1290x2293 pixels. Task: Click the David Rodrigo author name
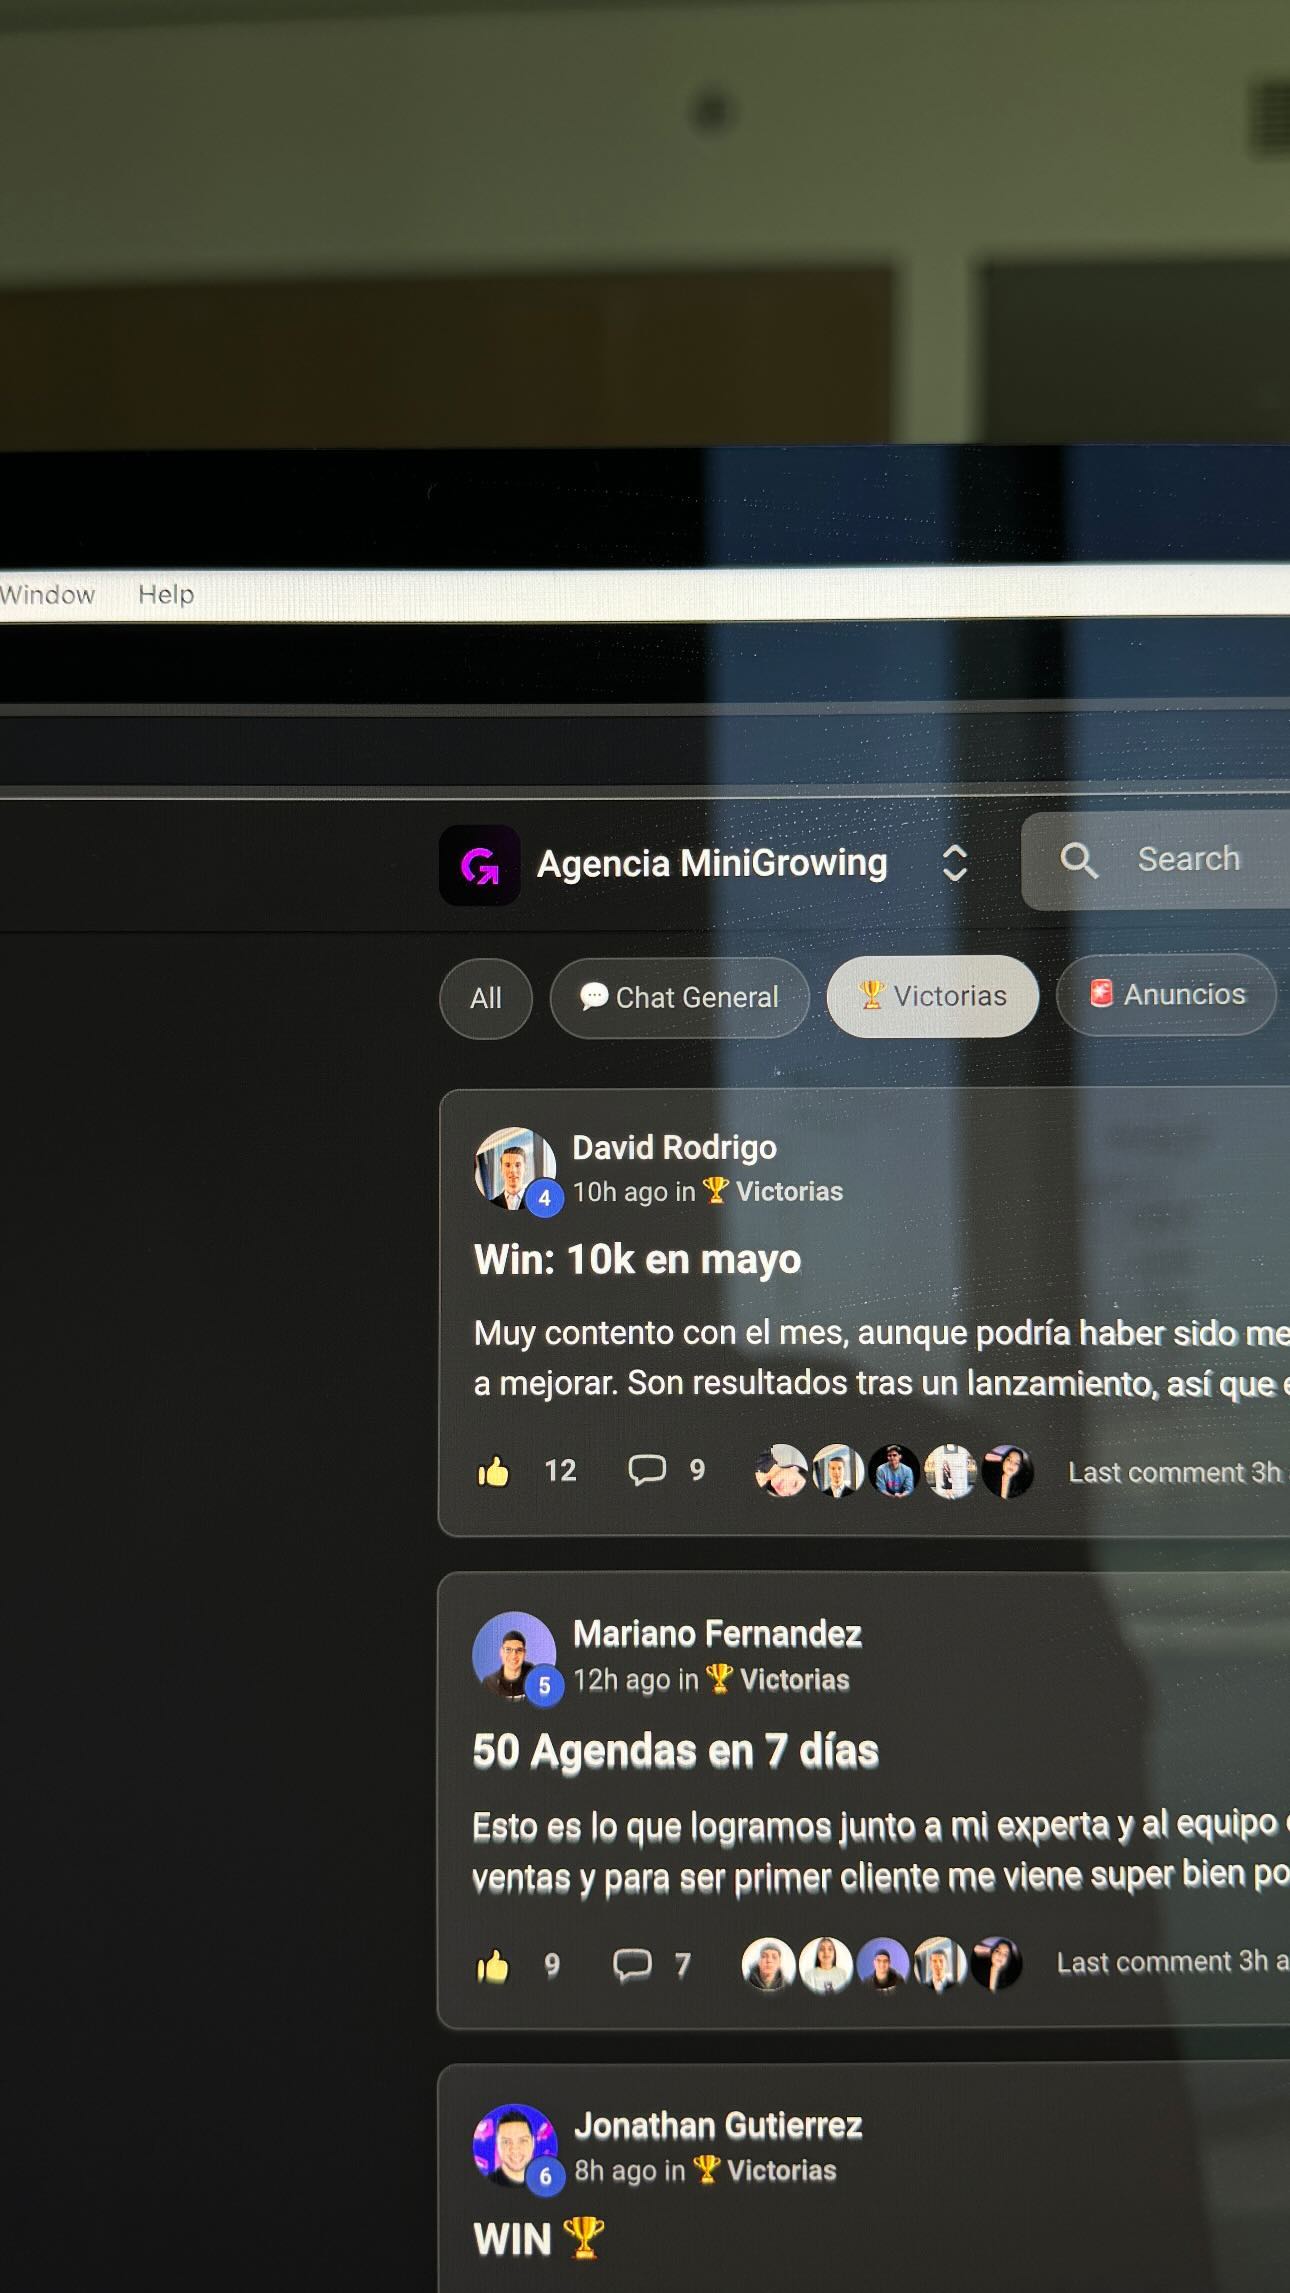point(674,1147)
